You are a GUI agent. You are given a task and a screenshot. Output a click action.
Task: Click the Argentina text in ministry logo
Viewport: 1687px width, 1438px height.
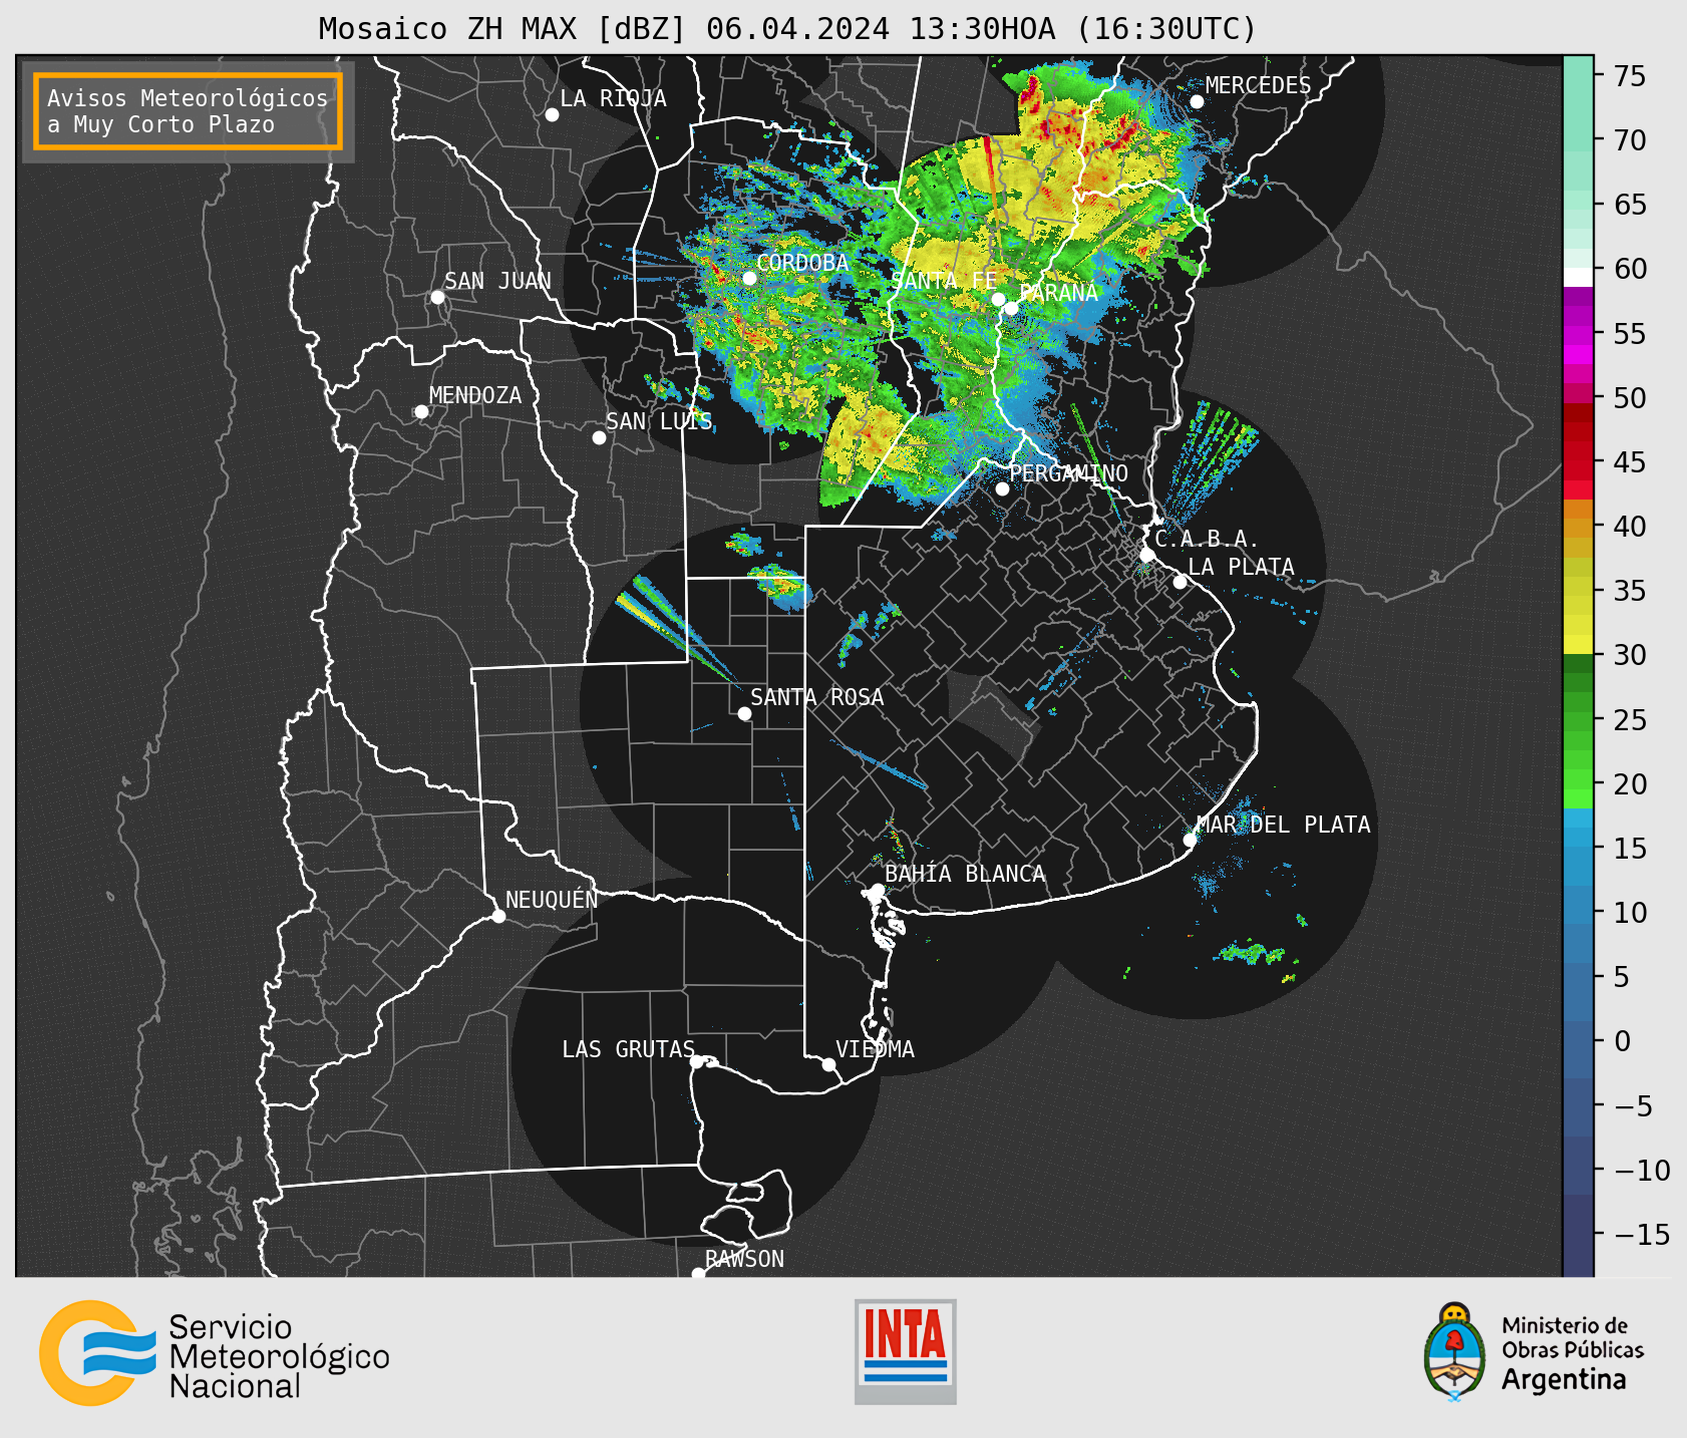pos(1564,1380)
